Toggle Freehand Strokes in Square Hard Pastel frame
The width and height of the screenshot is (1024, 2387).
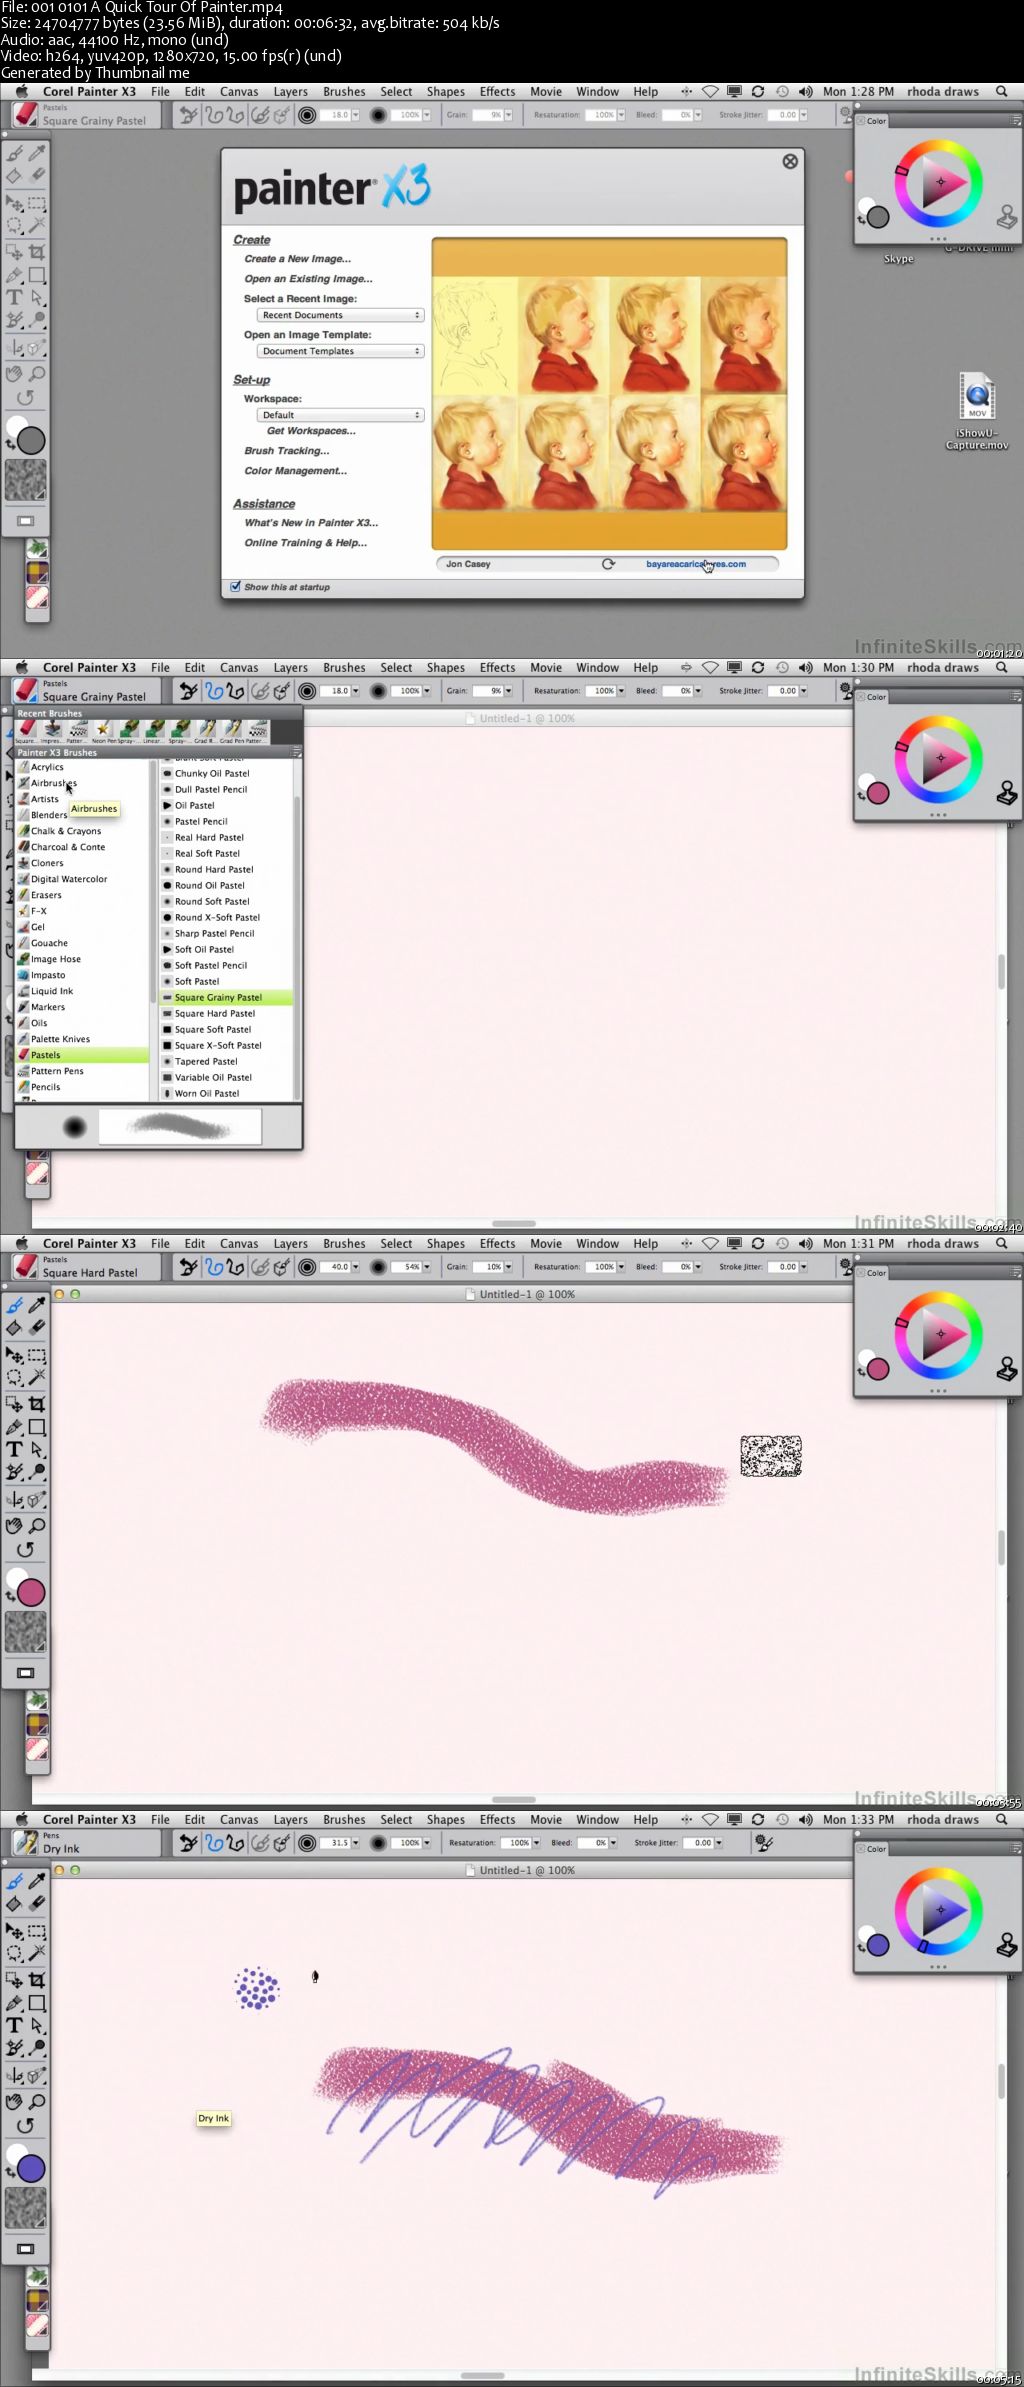click(x=214, y=1267)
